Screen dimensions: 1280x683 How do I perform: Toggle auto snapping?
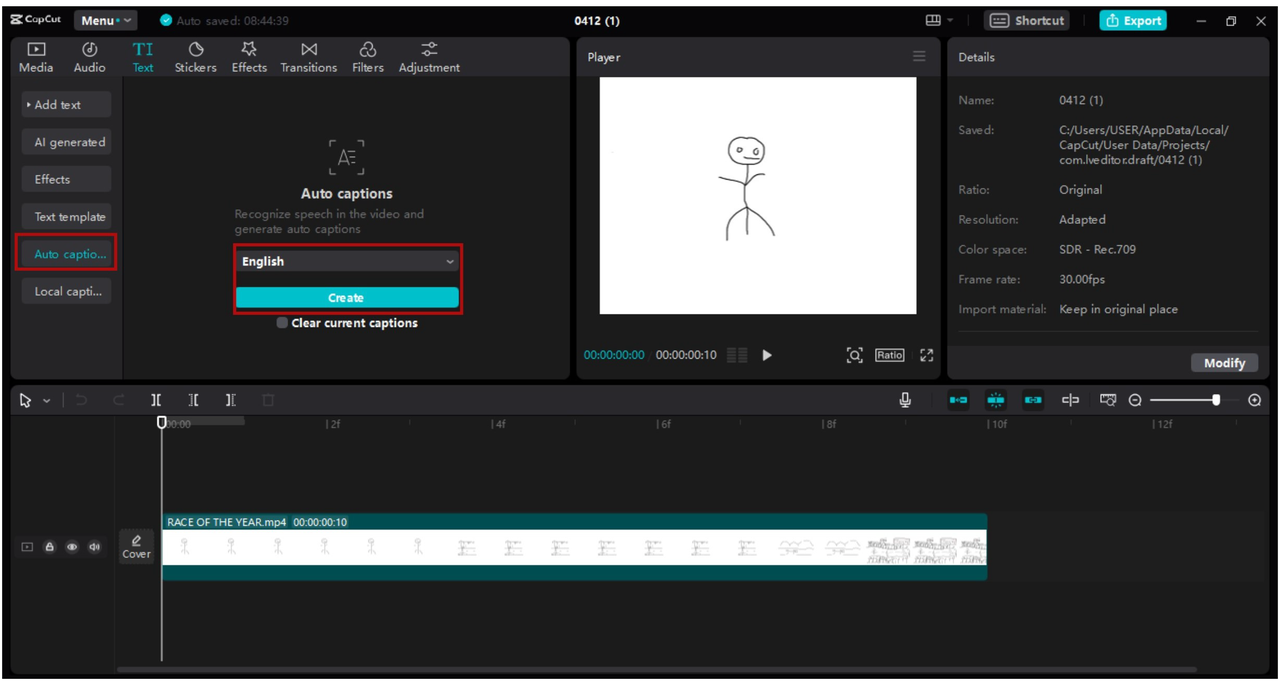(x=996, y=400)
